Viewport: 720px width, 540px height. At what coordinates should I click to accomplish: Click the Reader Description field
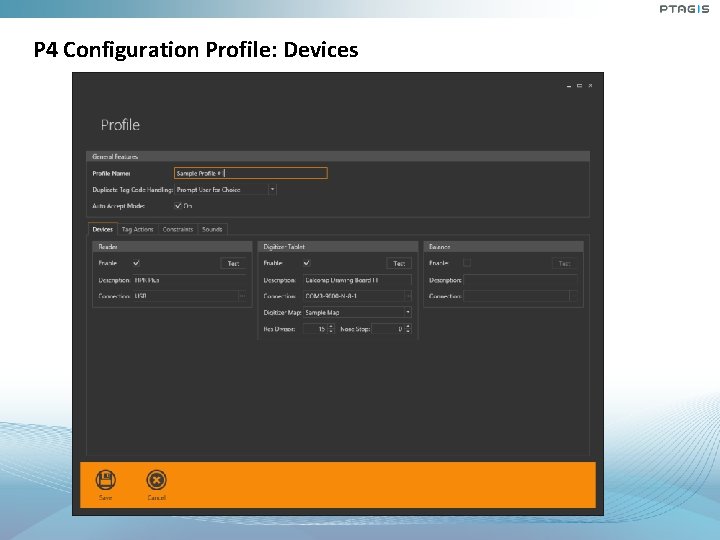190,280
